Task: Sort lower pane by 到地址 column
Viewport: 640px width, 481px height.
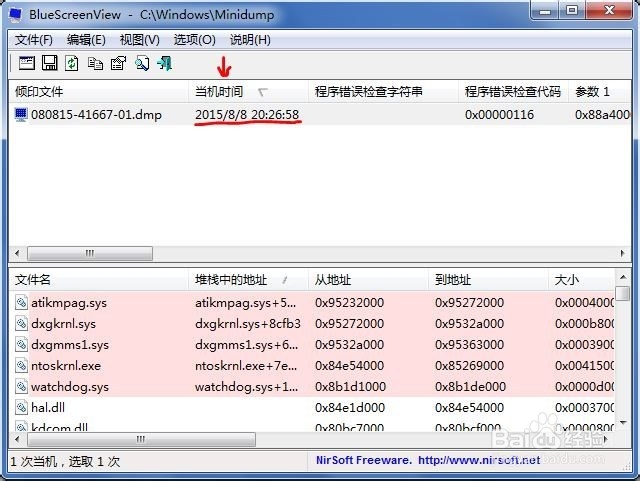Action: tap(488, 280)
